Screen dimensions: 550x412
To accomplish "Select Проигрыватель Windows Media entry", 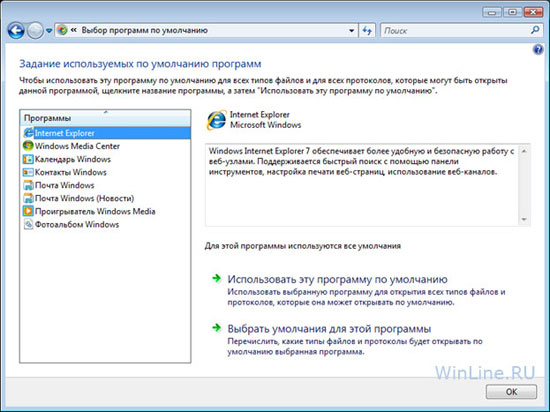I will (x=95, y=211).
